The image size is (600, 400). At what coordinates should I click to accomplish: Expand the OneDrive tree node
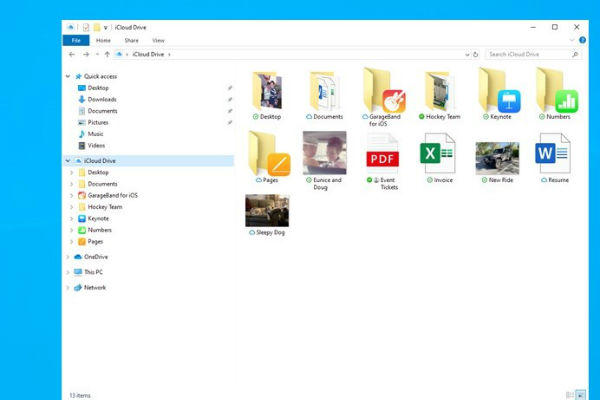click(67, 256)
